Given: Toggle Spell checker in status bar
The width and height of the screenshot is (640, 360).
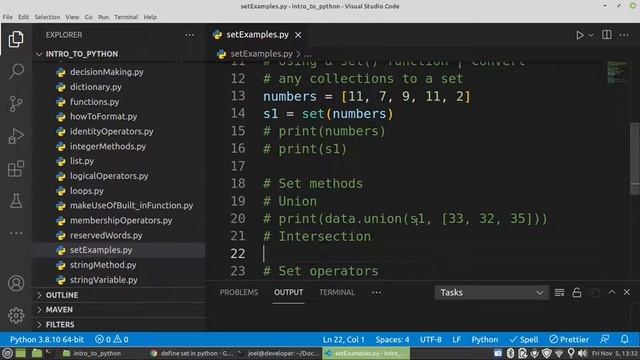Looking at the screenshot, I should (x=524, y=339).
